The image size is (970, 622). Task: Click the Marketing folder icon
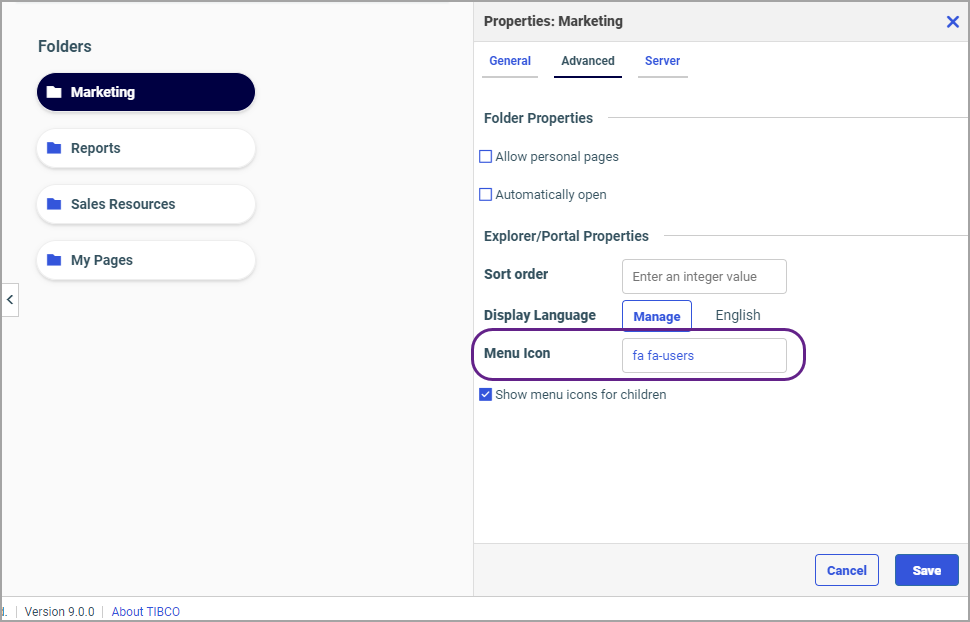[54, 92]
